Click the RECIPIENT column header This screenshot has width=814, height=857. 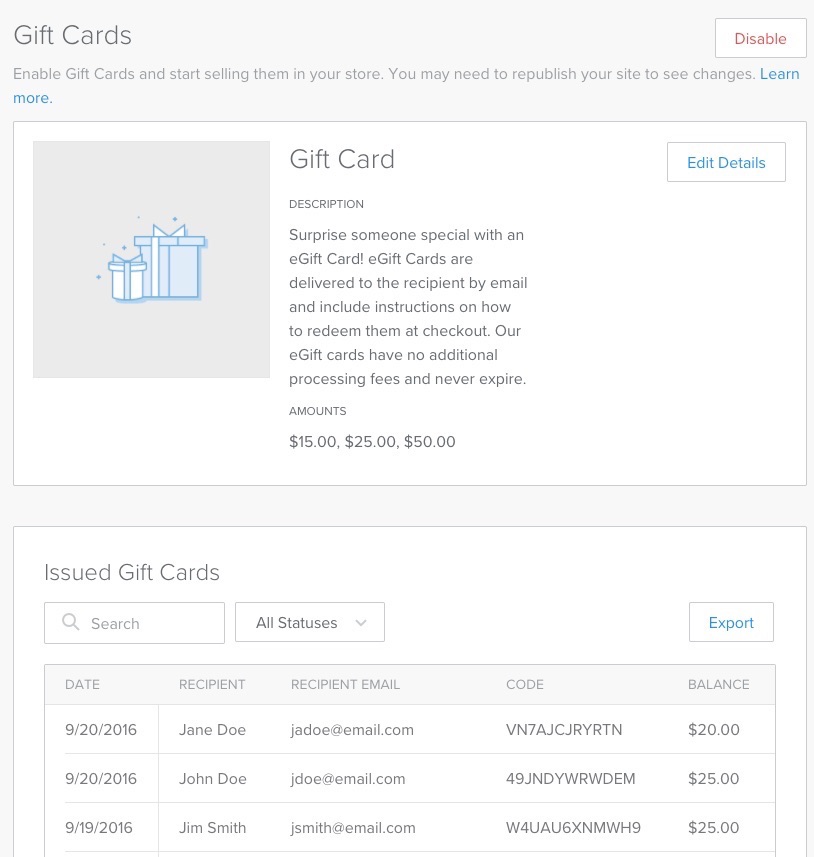click(212, 684)
